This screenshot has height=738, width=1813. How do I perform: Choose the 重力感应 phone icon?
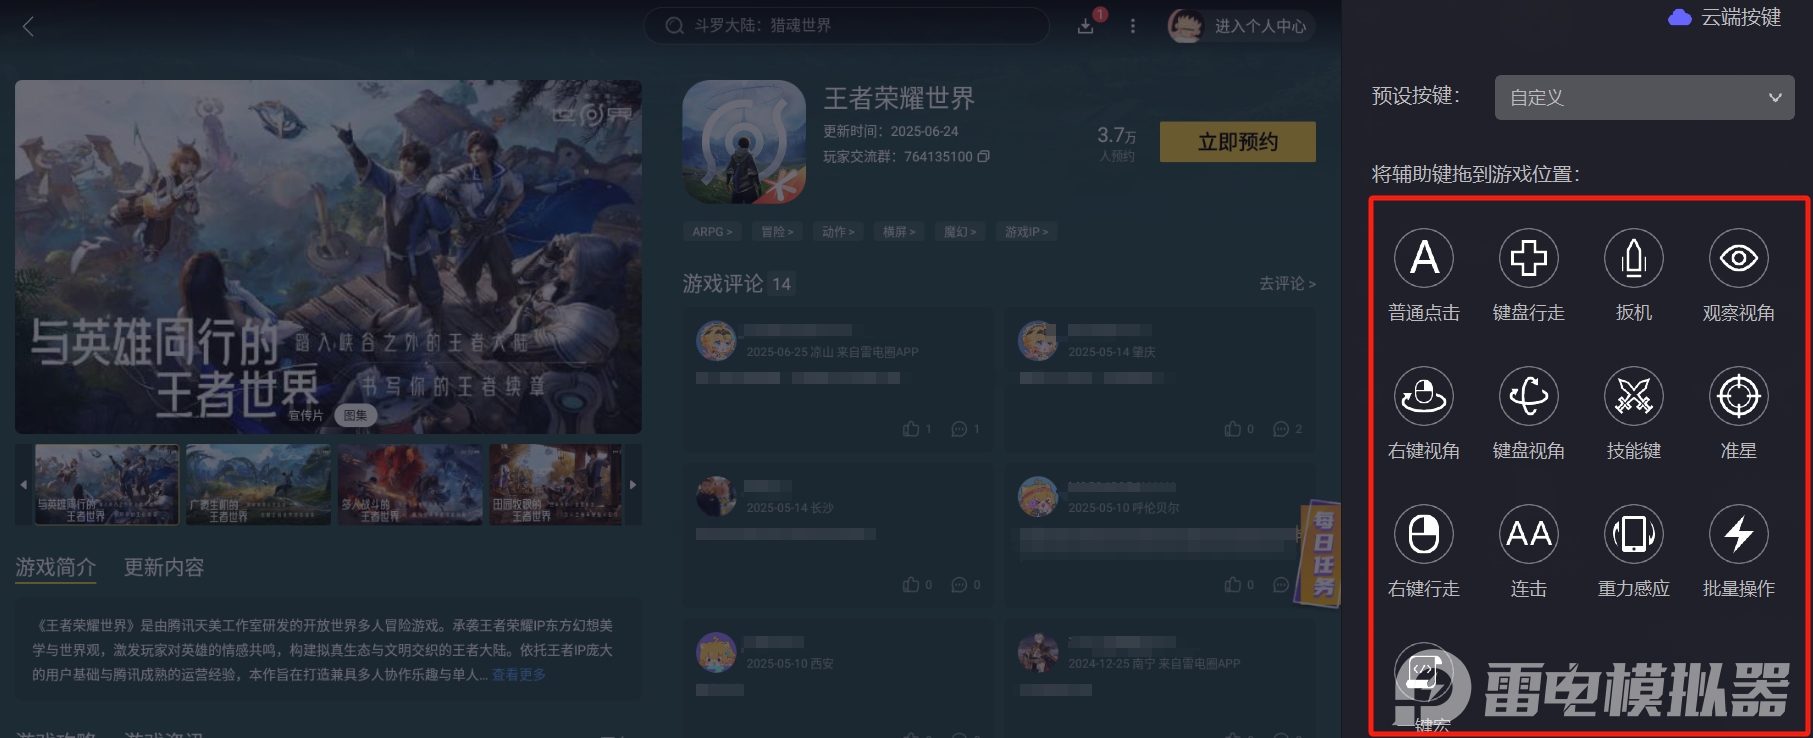1634,534
